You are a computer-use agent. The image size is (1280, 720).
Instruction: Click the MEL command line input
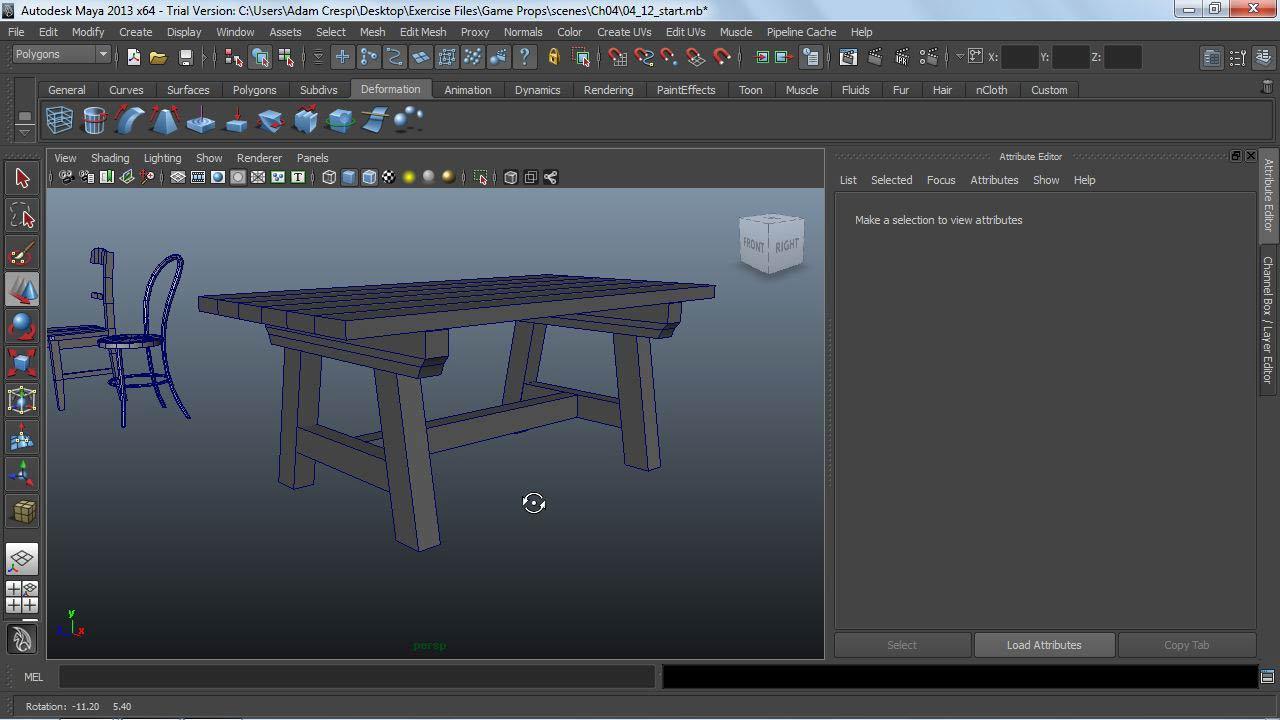pos(356,677)
